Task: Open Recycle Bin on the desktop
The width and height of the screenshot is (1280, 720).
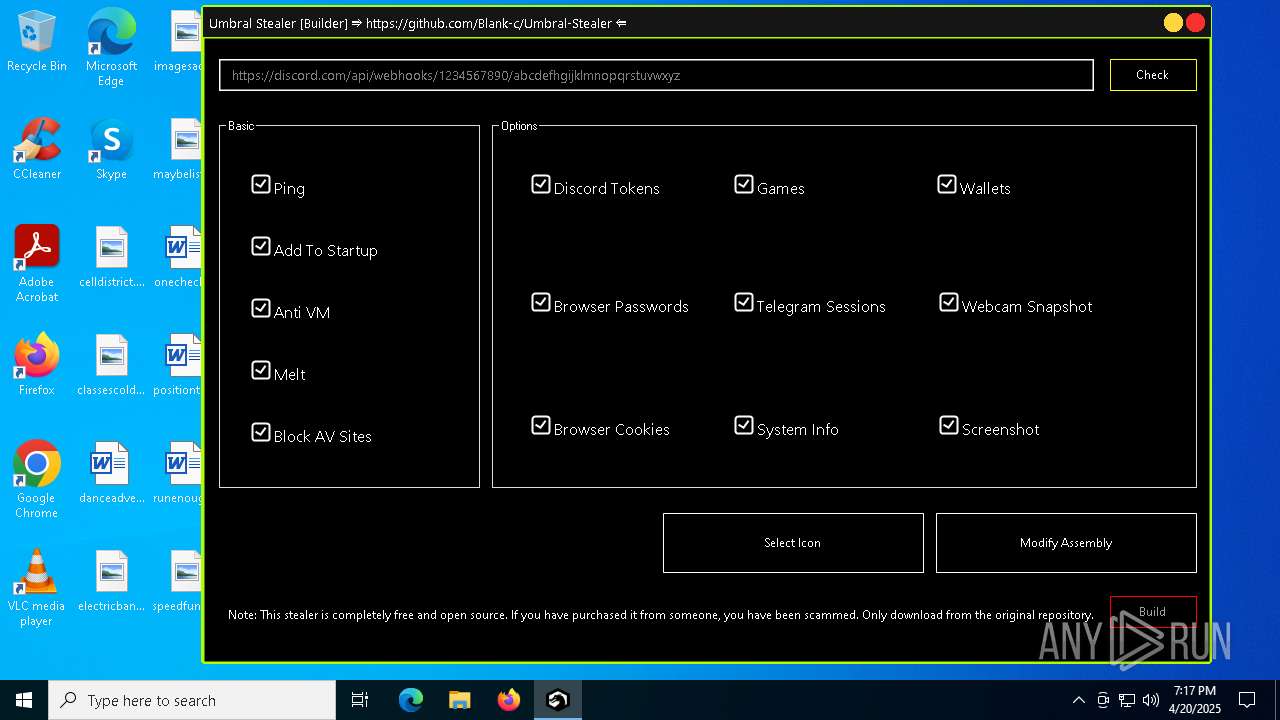Action: point(37,41)
